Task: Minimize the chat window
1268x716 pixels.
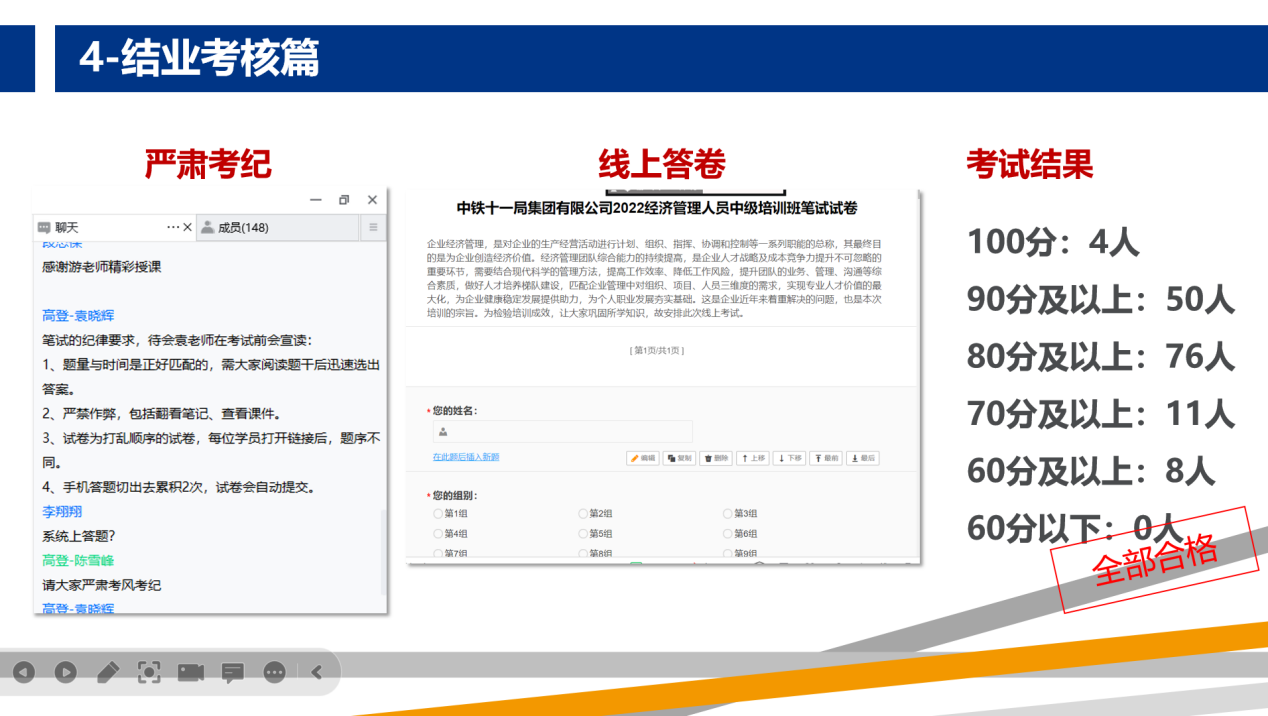Action: pyautogui.click(x=316, y=200)
